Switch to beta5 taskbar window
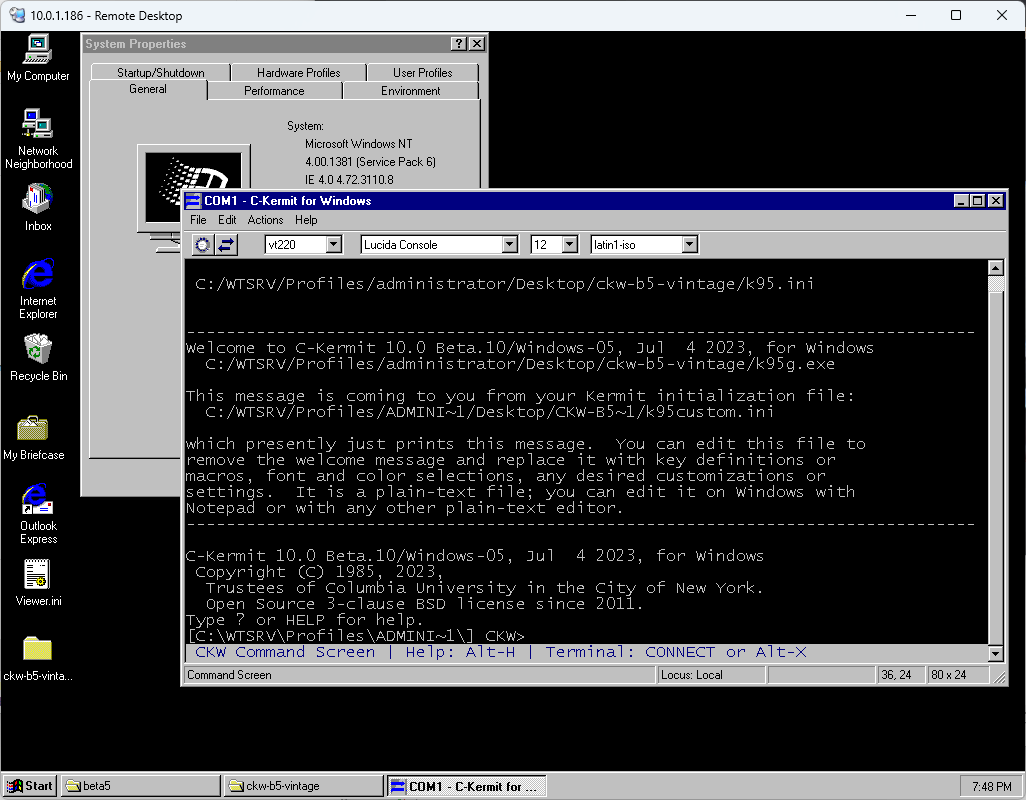 point(141,786)
